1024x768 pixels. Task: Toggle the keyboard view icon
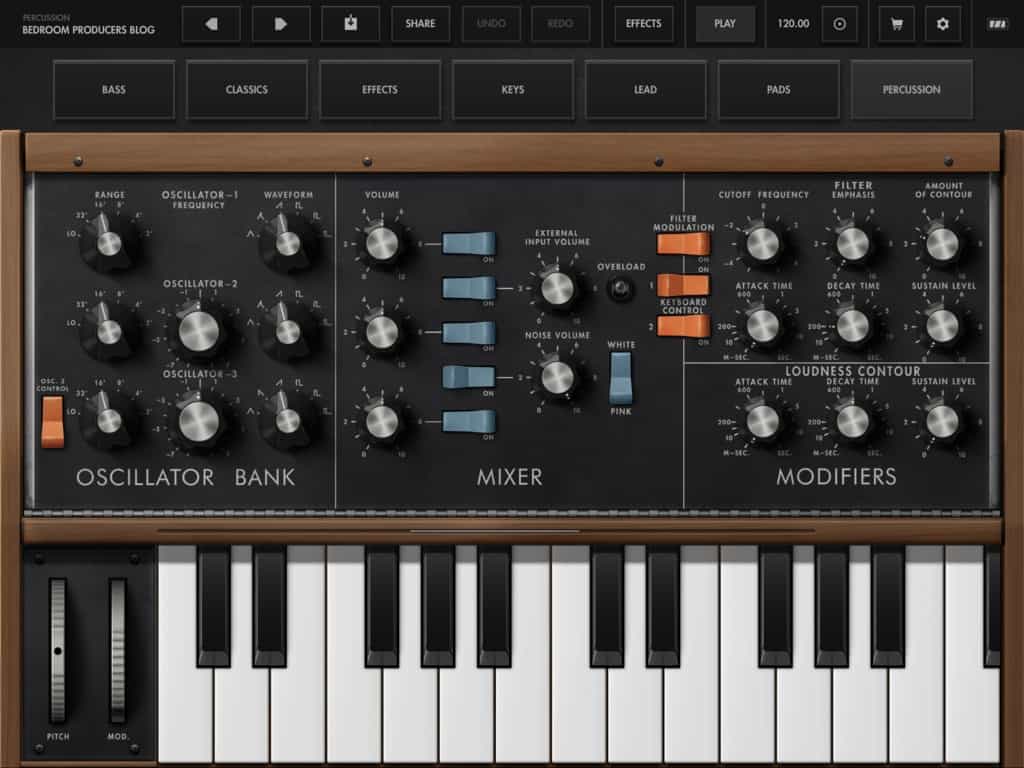(997, 24)
